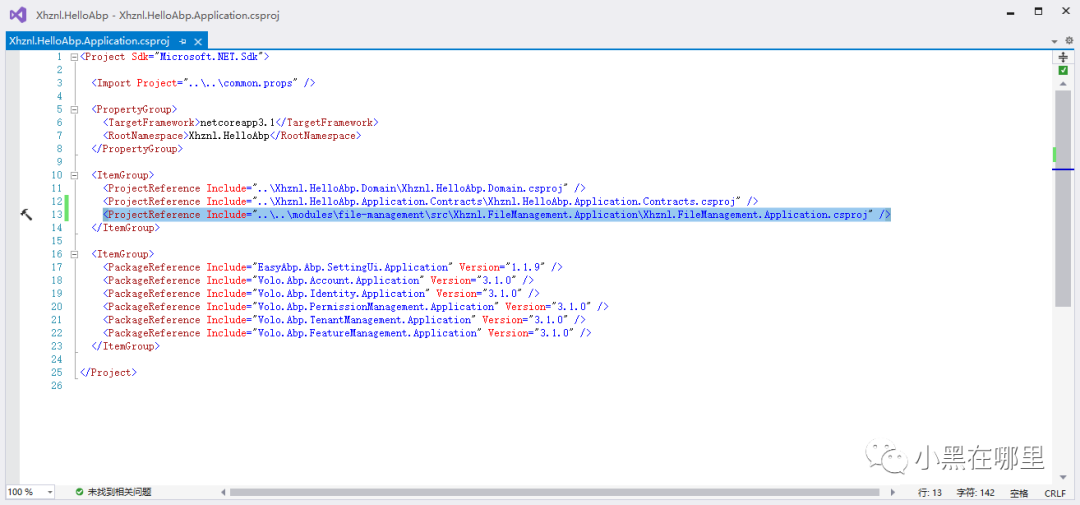The image size is (1080, 505).
Task: Maximize the Visual Studio window
Action: (x=1039, y=12)
